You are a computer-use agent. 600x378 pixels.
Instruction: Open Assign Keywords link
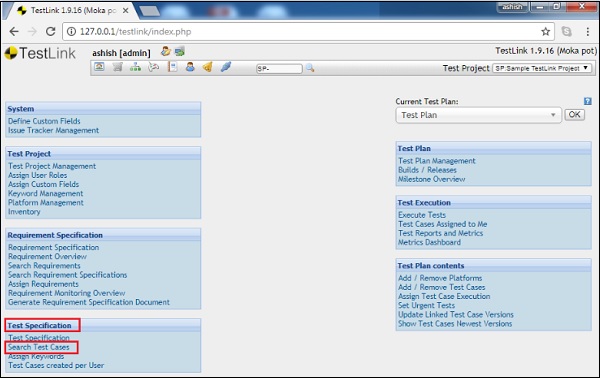[x=36, y=357]
